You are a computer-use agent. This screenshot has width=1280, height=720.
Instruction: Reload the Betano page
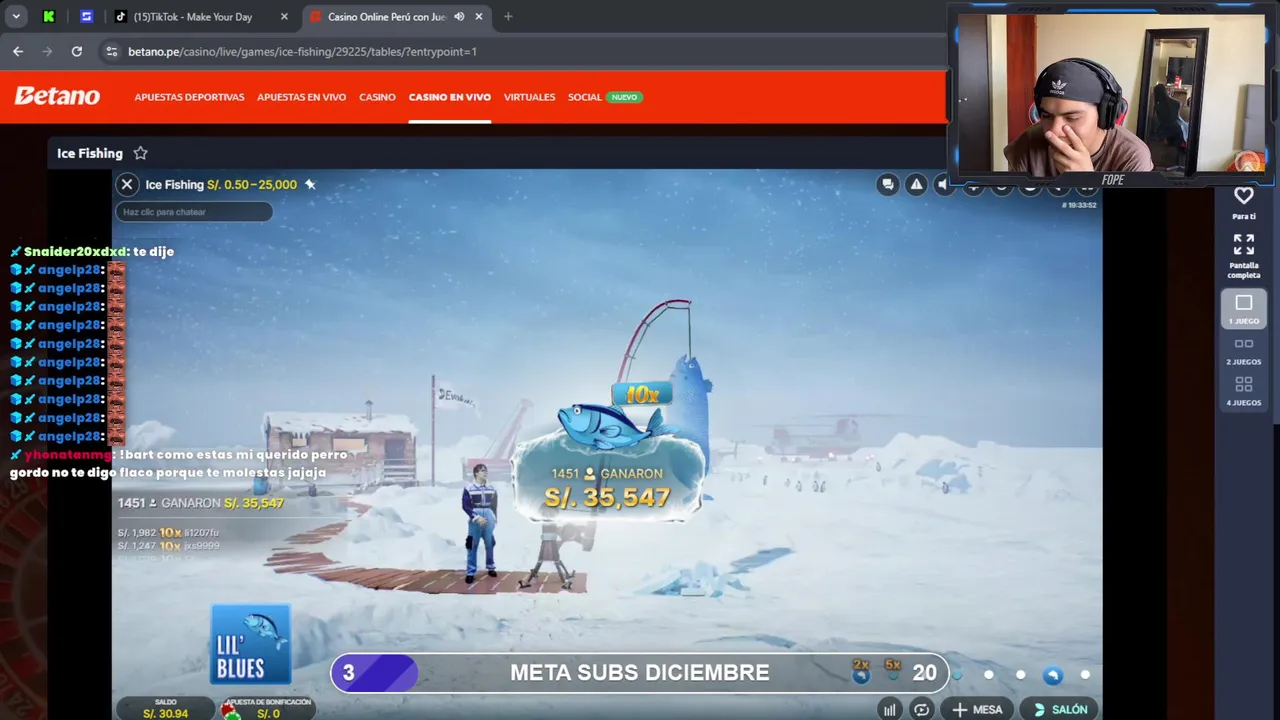coord(77,51)
